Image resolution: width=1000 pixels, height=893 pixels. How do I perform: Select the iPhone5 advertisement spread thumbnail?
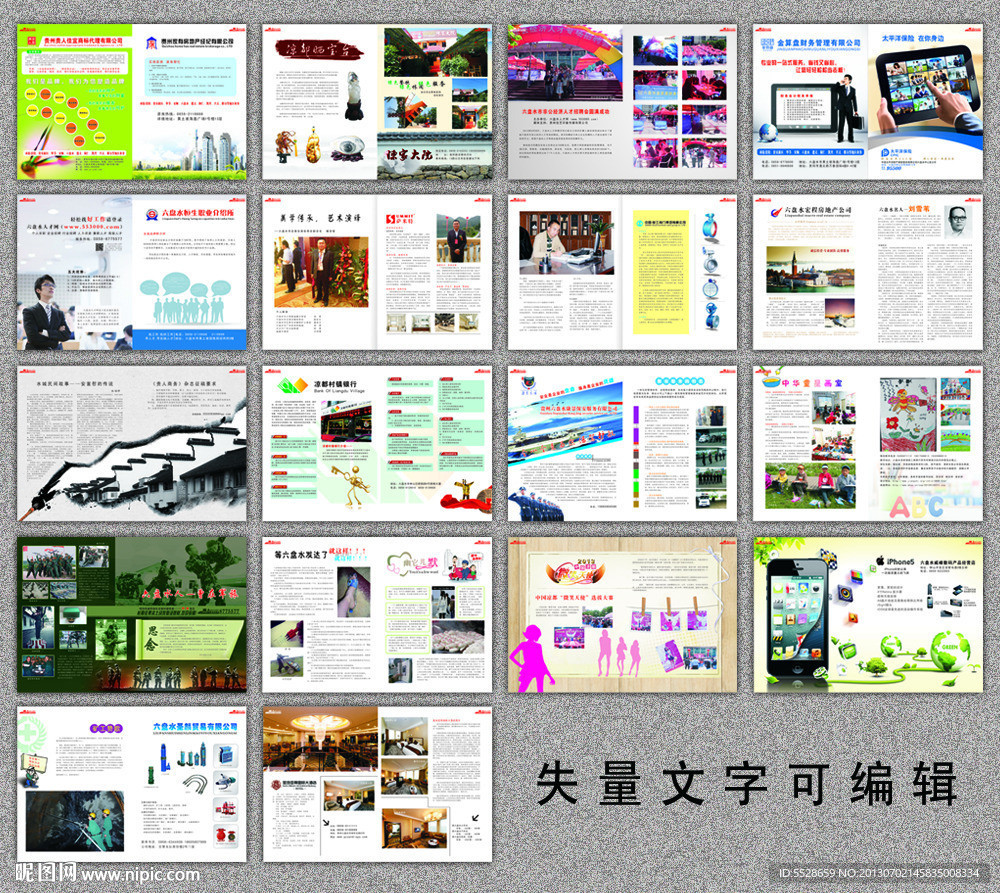[x=867, y=614]
